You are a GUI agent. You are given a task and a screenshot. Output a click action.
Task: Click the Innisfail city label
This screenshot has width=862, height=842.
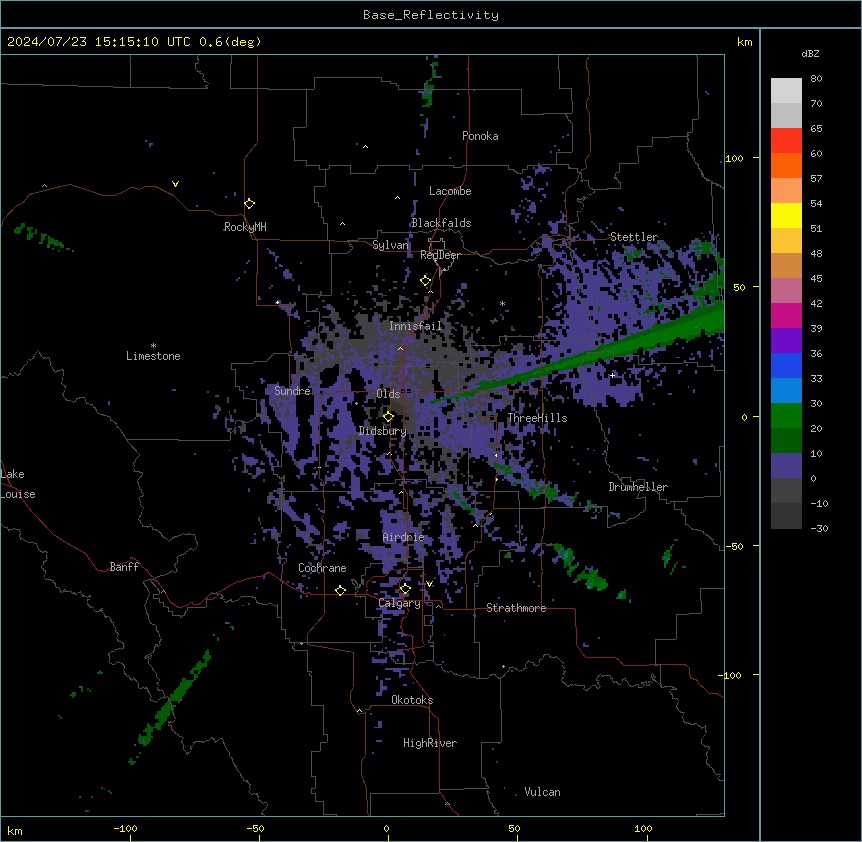point(416,326)
